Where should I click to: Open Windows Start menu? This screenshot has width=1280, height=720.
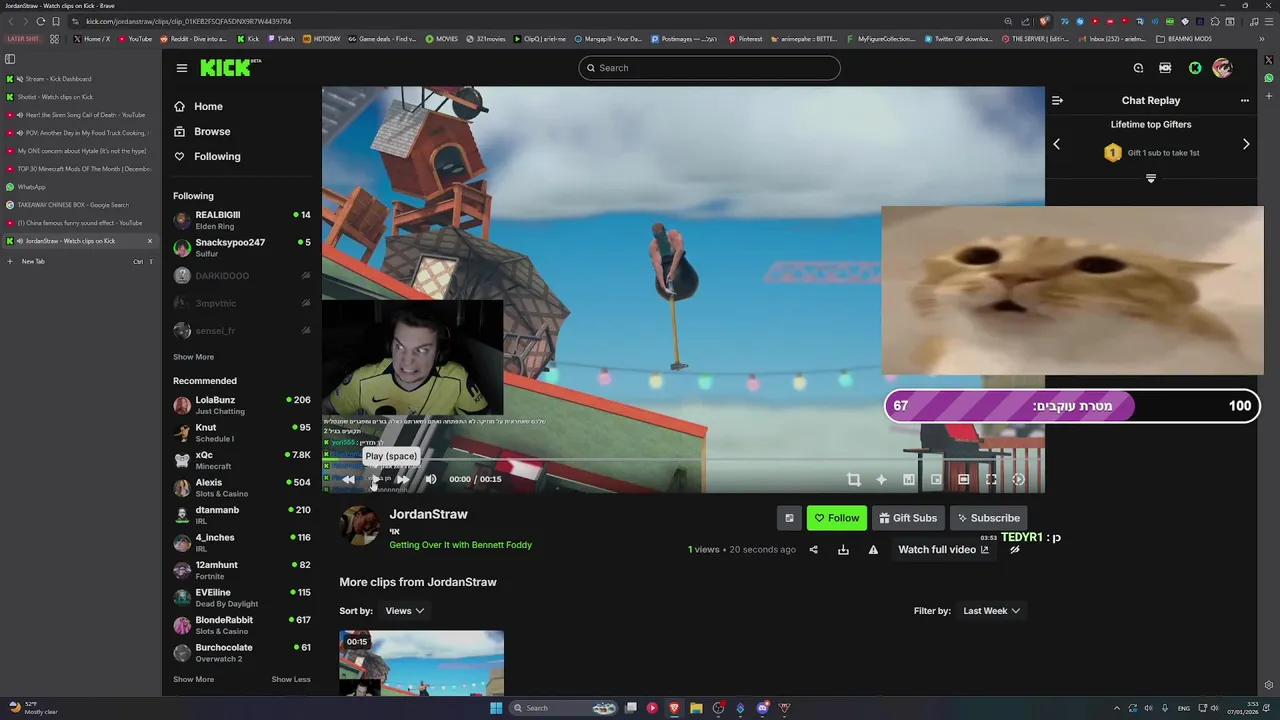click(496, 708)
